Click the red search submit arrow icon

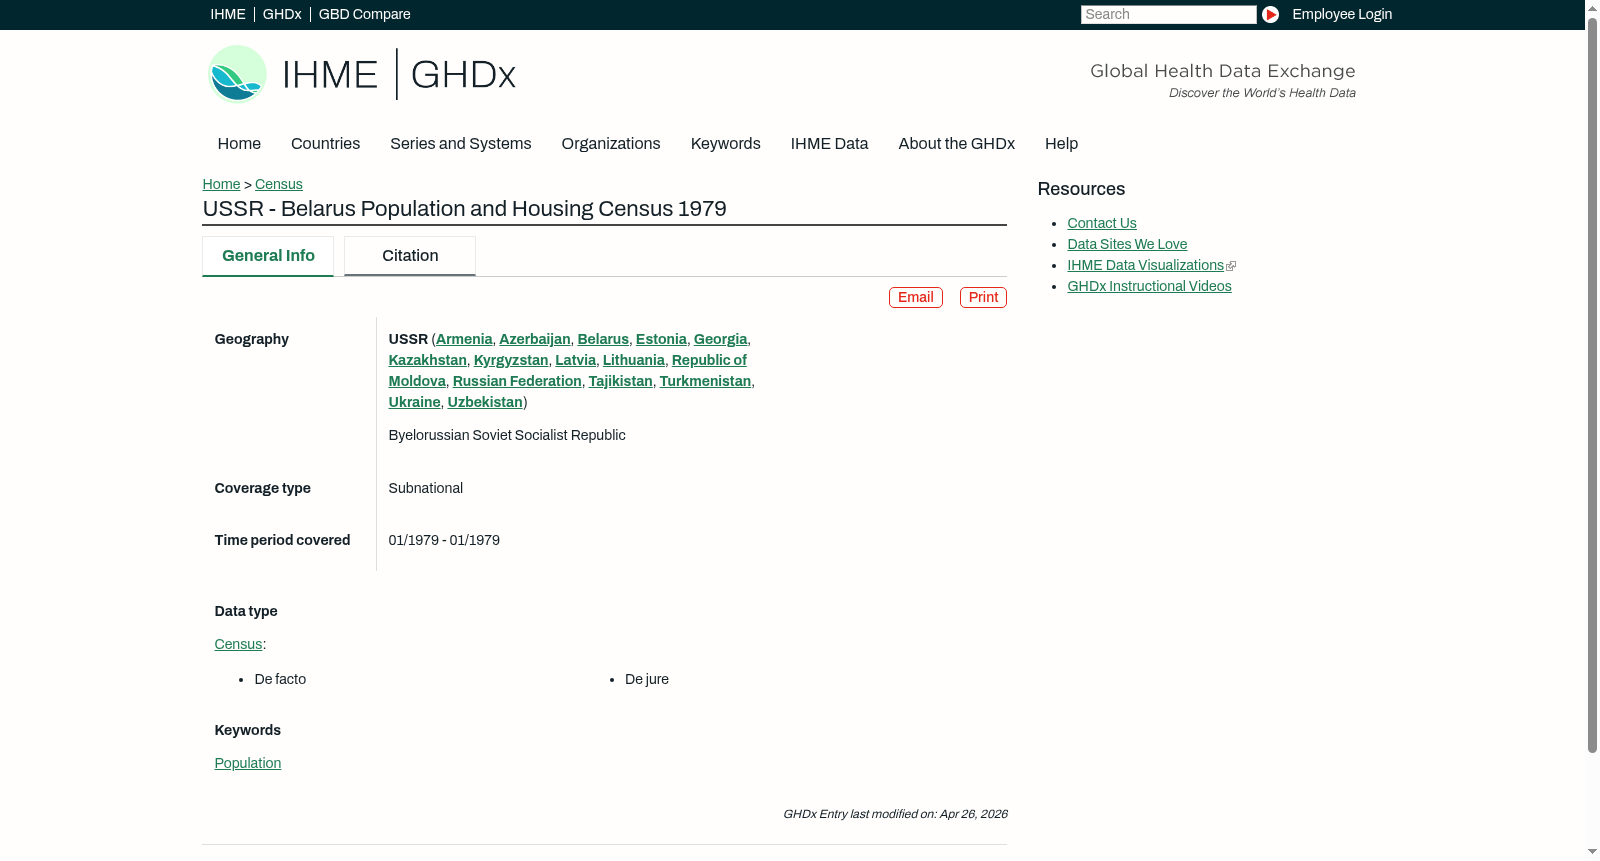point(1270,14)
